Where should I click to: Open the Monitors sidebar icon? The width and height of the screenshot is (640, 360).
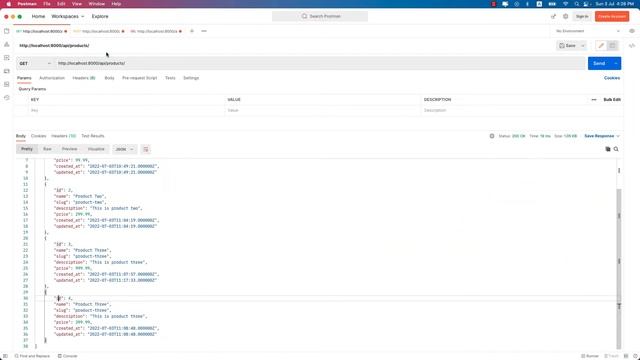(7, 84)
